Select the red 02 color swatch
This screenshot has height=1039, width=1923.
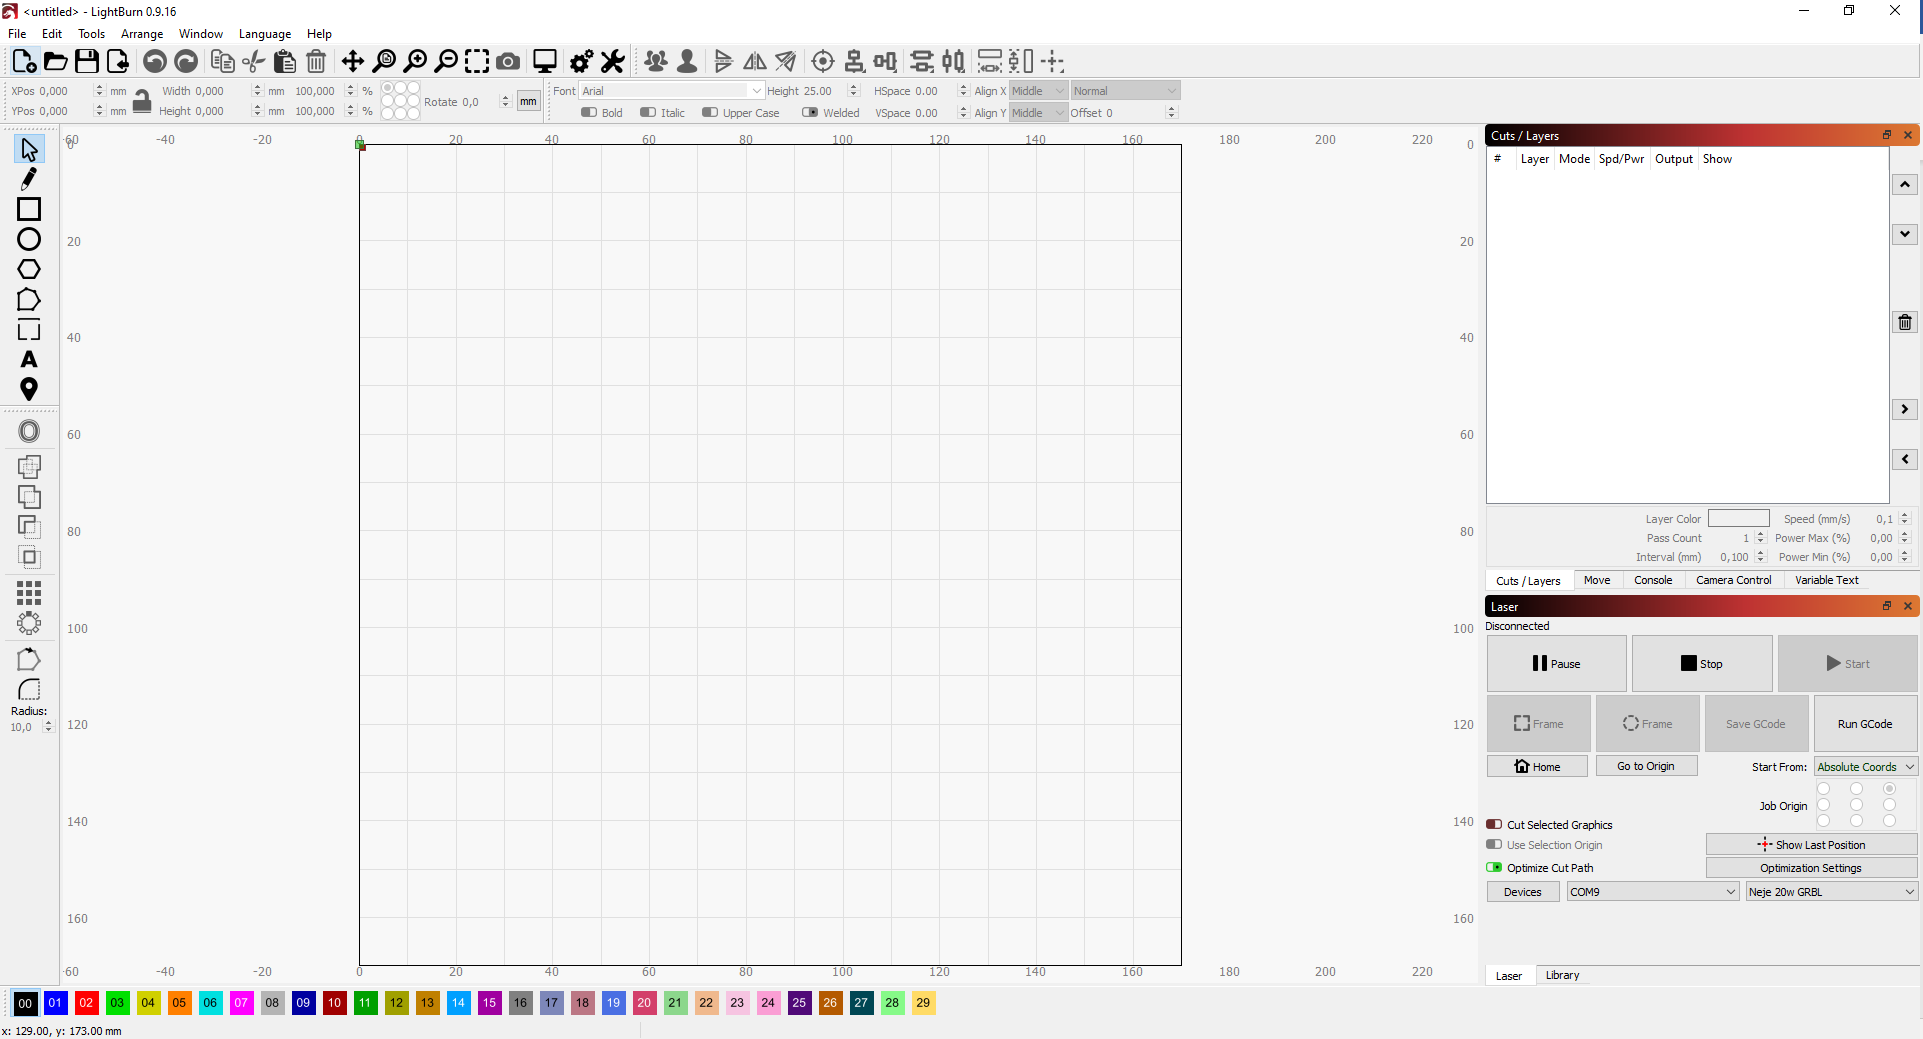coord(86,1004)
